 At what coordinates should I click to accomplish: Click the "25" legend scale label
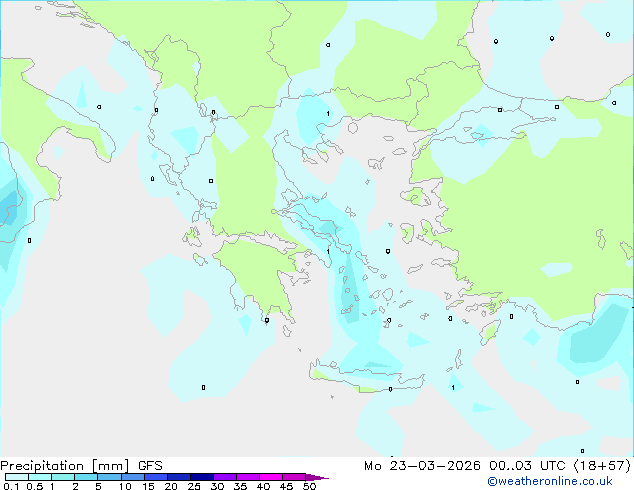click(194, 486)
